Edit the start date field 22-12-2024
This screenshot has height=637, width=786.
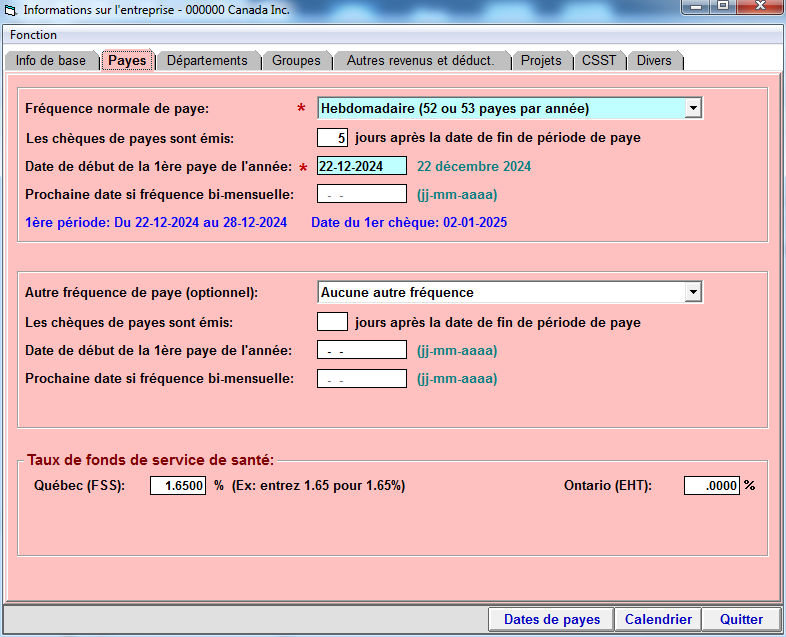[x=361, y=166]
